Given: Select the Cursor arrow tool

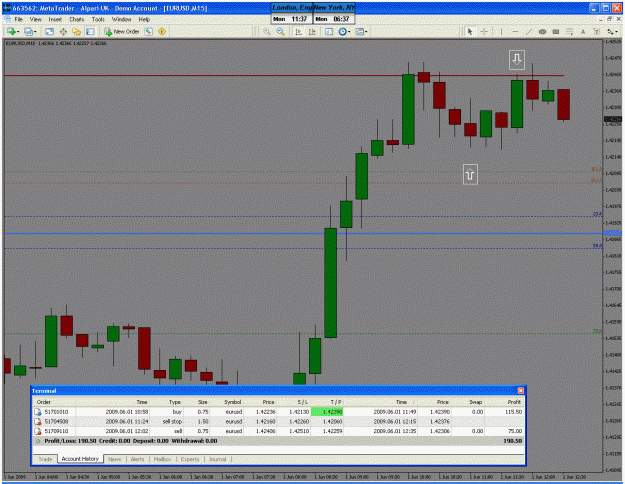Looking at the screenshot, I should 470,31.
